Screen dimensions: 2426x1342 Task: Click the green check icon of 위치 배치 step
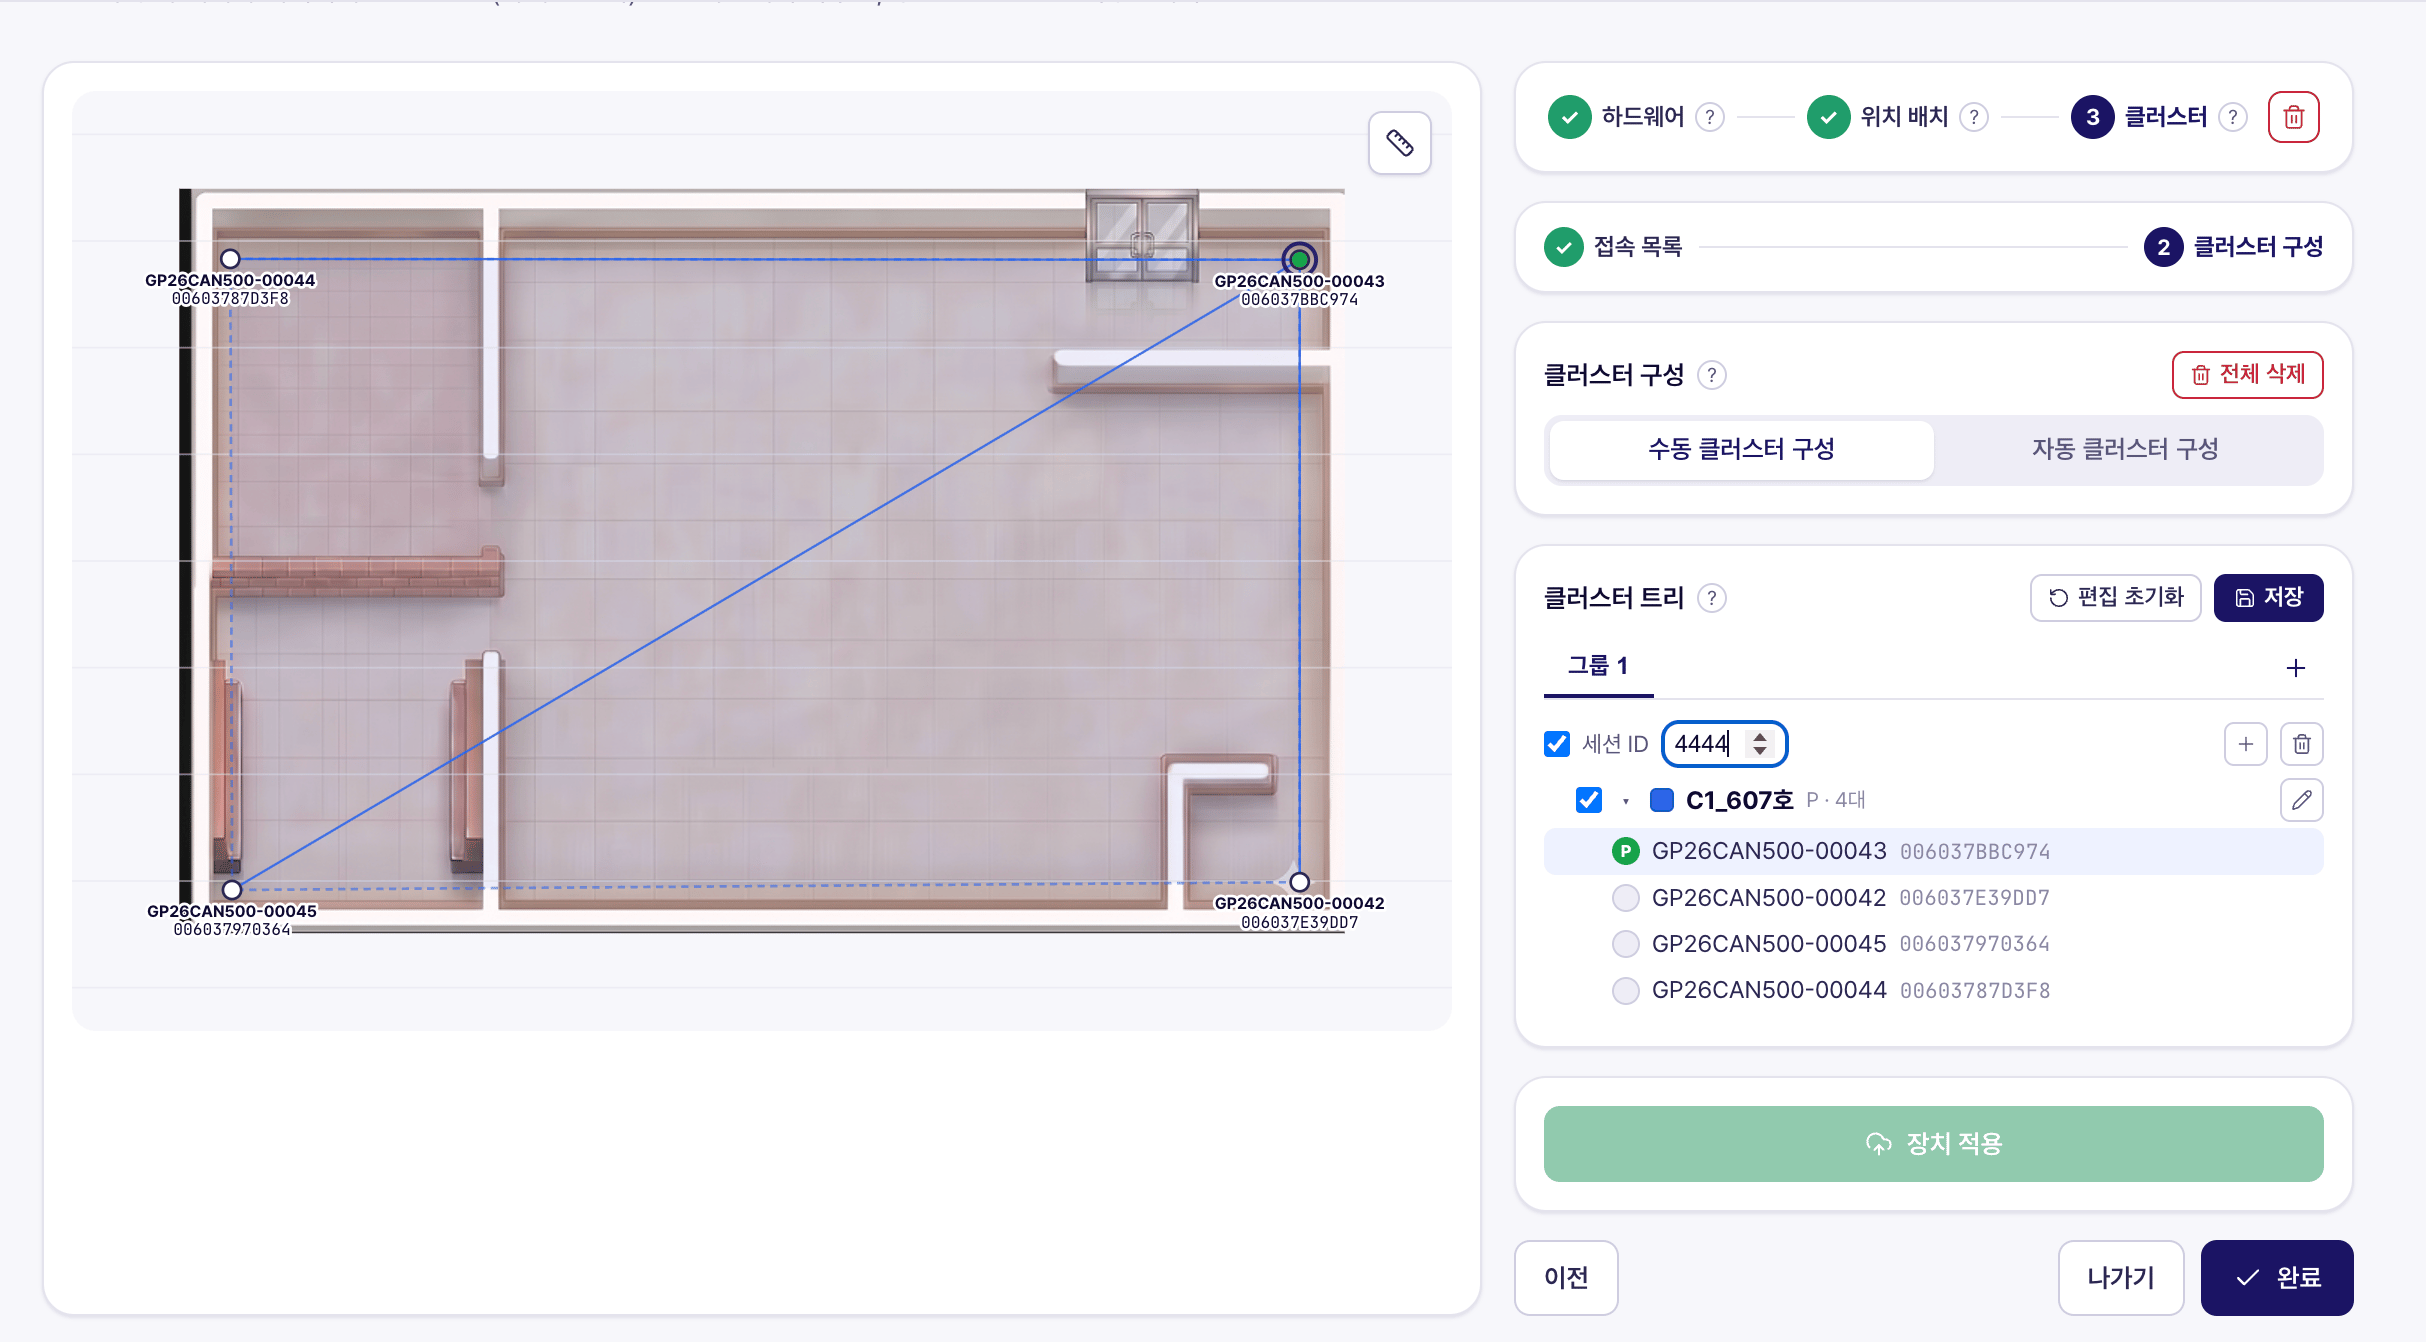pos(1829,117)
